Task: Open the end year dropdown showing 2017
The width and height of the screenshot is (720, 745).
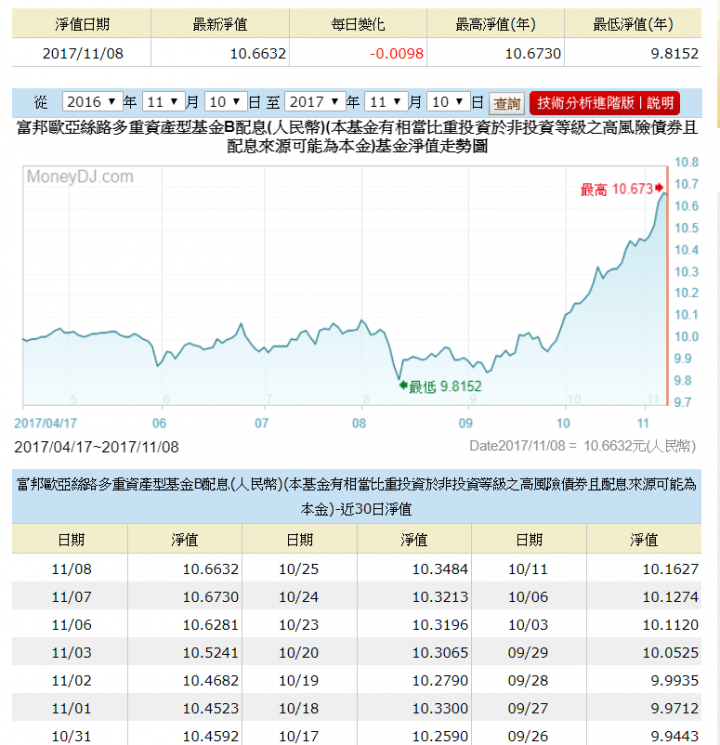Action: pos(315,102)
